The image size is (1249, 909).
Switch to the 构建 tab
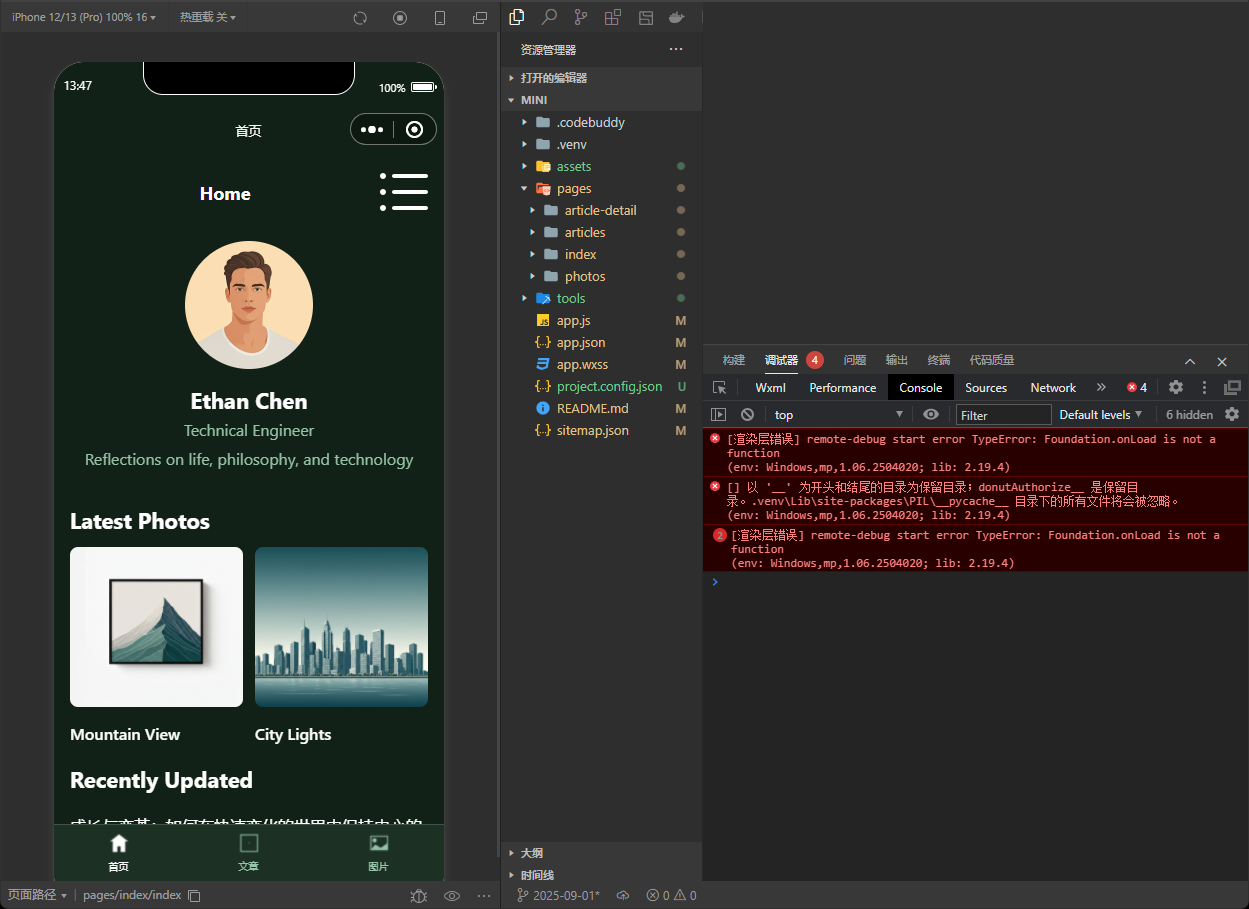point(734,360)
